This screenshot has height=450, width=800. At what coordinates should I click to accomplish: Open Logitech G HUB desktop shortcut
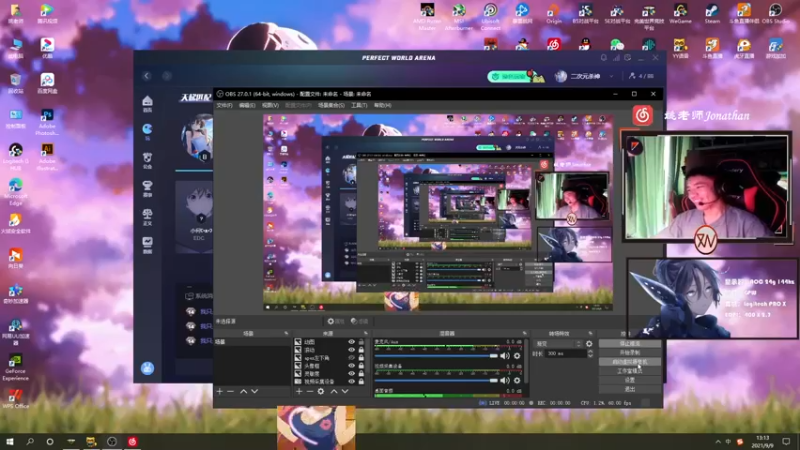click(x=15, y=157)
